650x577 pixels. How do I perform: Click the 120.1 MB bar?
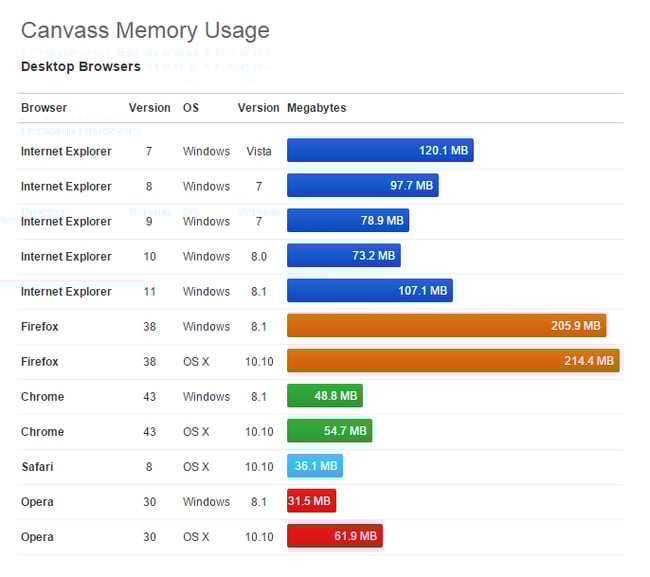[x=380, y=150]
